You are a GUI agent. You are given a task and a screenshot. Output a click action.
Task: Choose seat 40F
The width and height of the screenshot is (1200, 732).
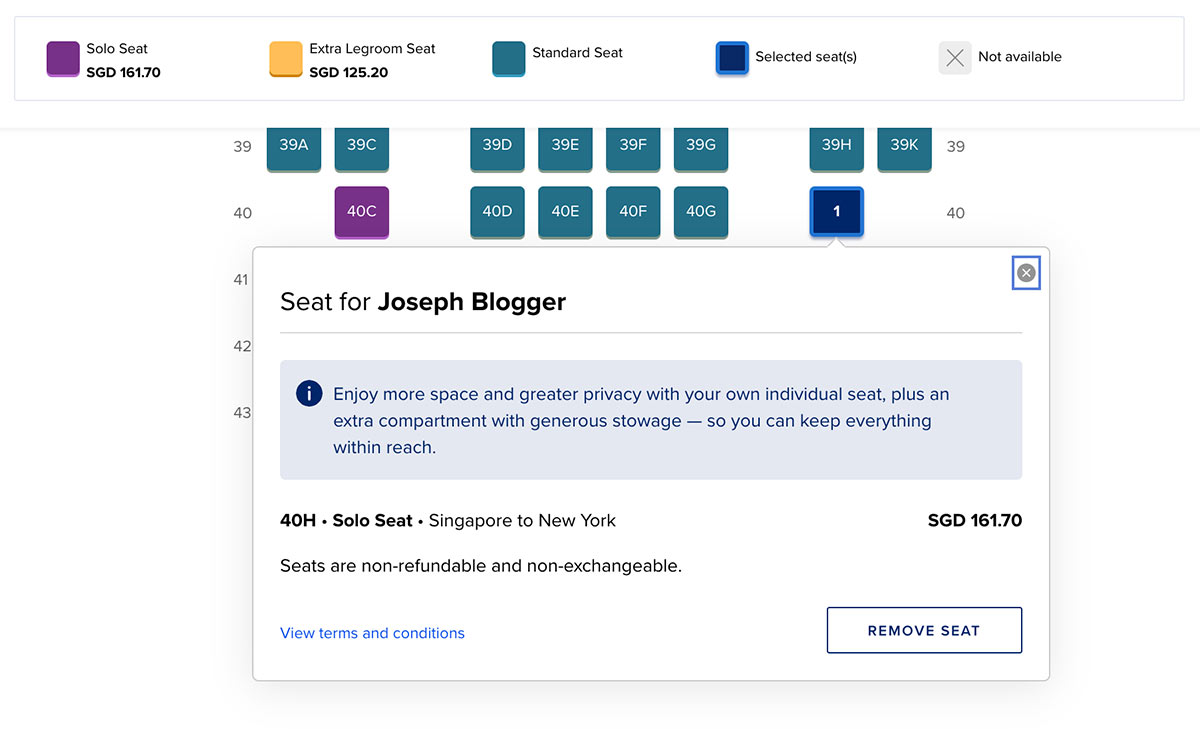click(633, 212)
